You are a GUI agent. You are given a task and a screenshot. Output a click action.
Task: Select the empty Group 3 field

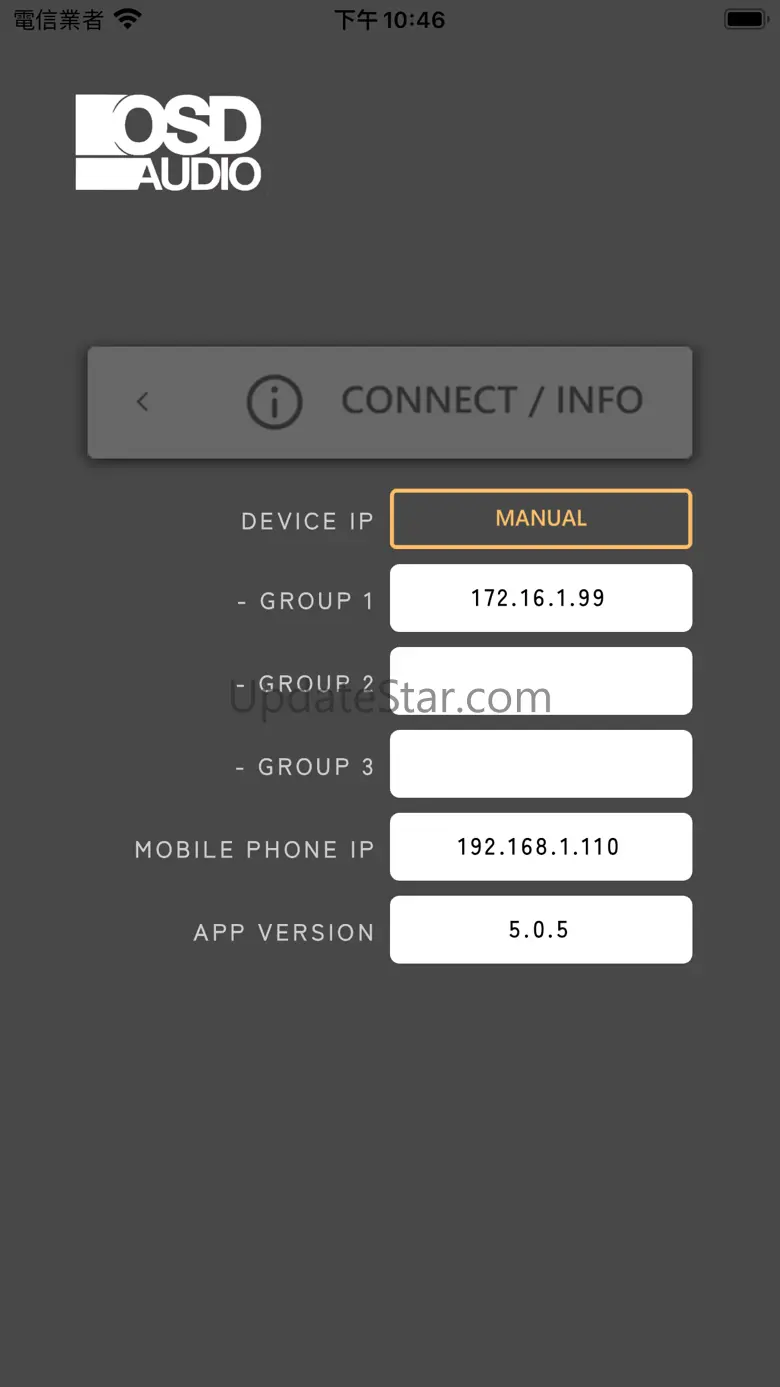pyautogui.click(x=541, y=764)
